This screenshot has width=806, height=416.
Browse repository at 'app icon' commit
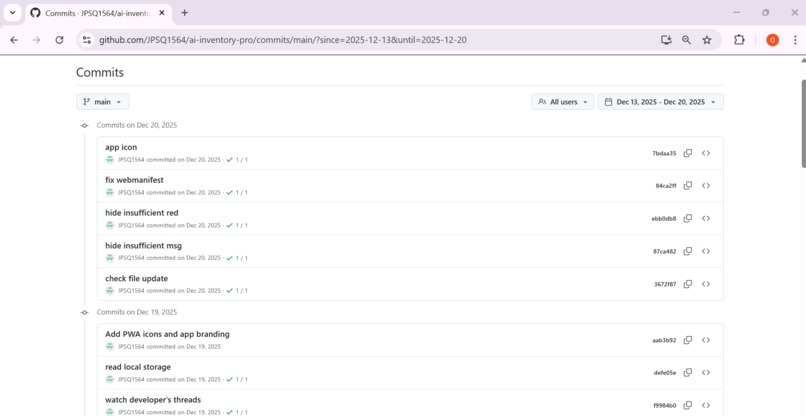(706, 153)
